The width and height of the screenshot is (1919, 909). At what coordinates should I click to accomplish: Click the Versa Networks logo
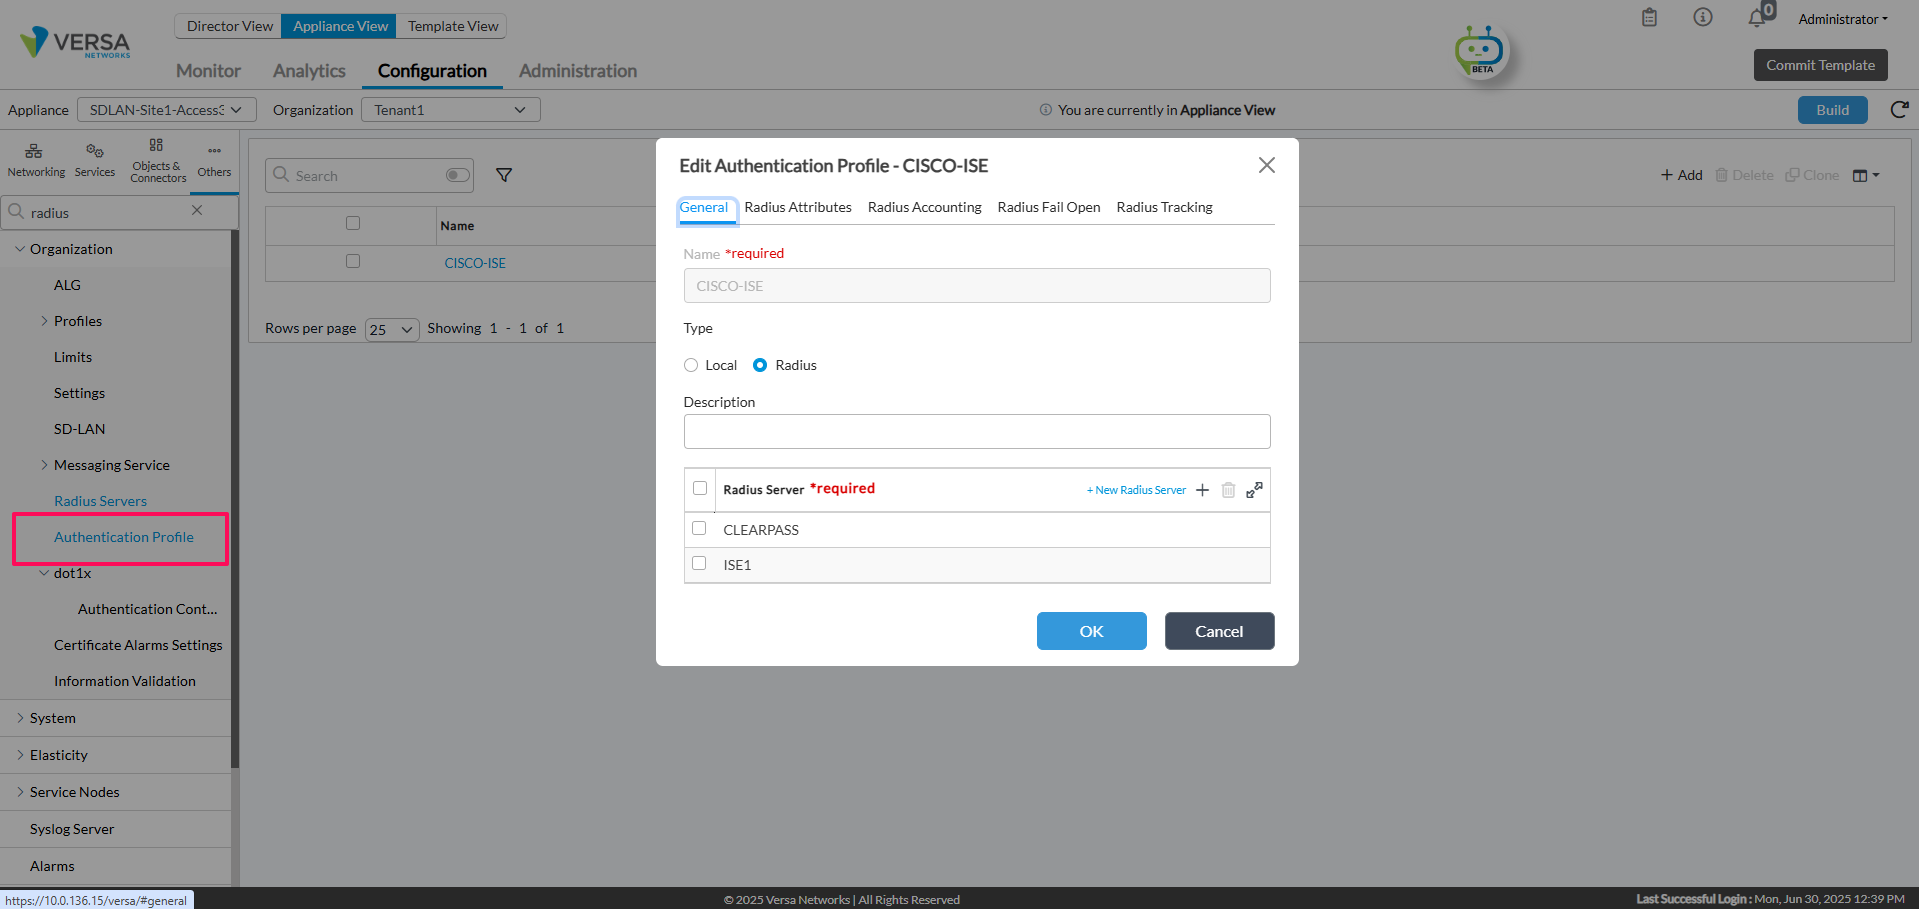tap(76, 43)
